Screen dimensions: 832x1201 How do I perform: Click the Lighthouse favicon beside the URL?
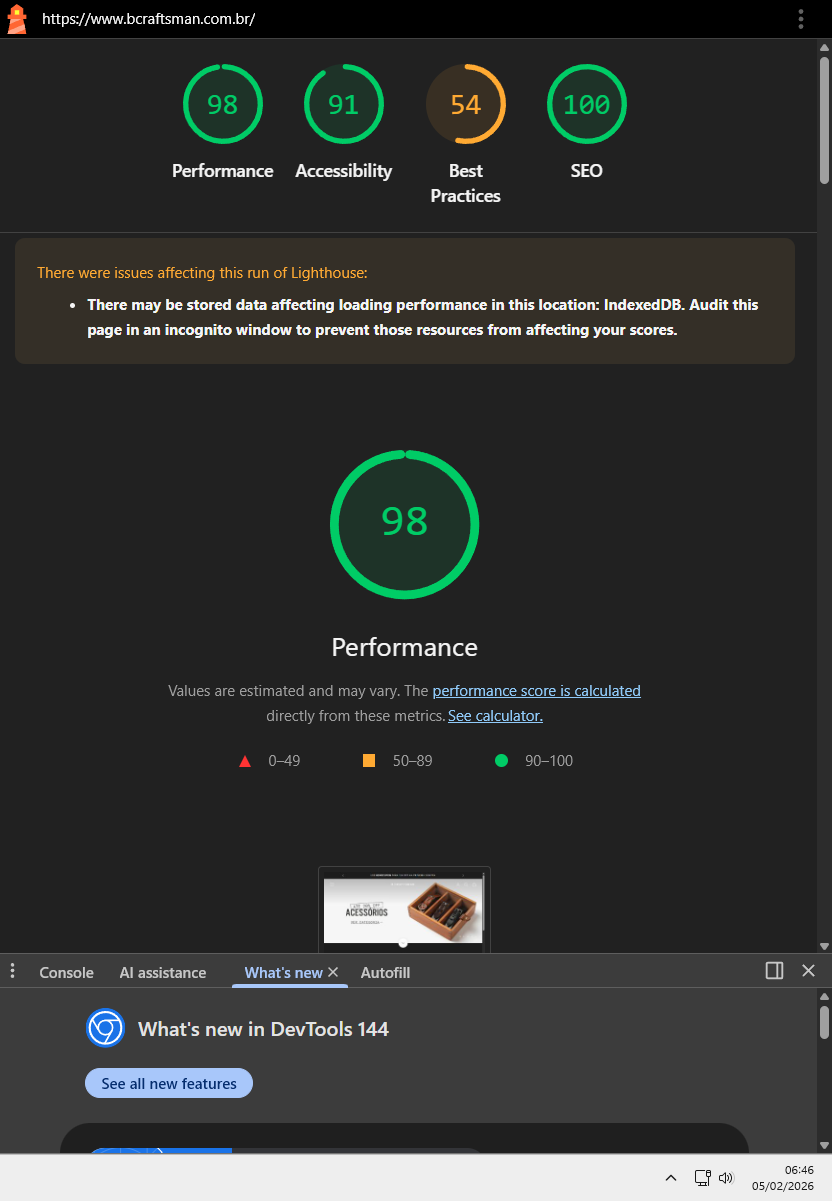tap(16, 19)
